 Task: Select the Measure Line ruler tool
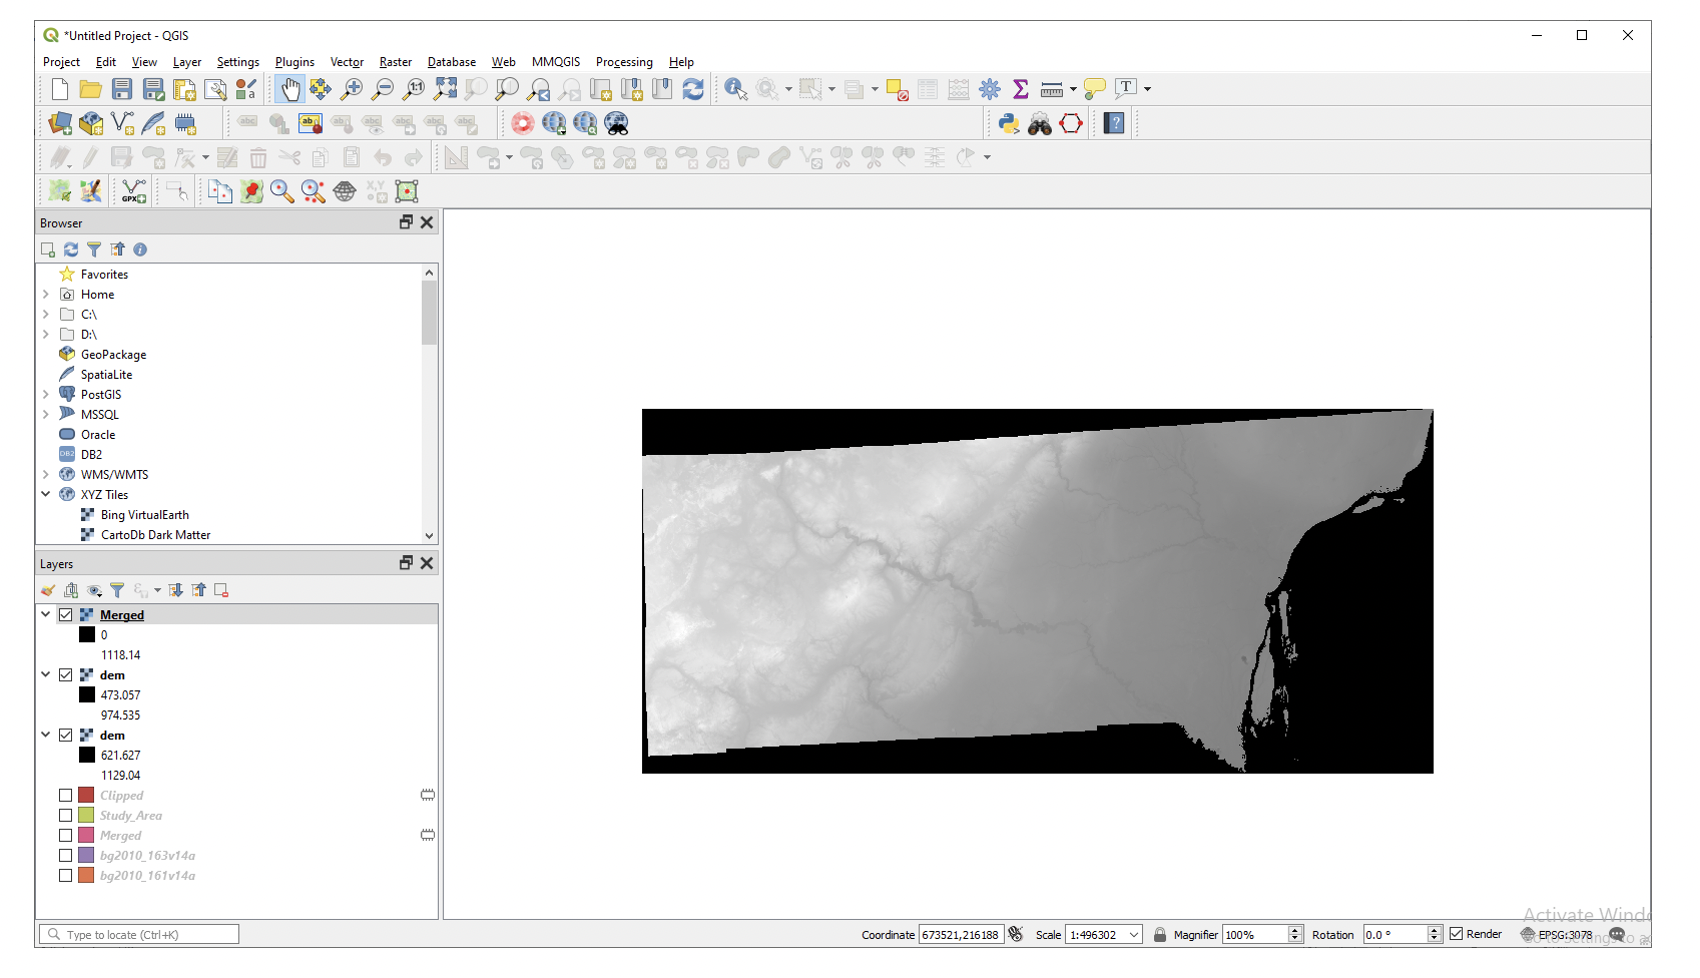pos(1052,89)
